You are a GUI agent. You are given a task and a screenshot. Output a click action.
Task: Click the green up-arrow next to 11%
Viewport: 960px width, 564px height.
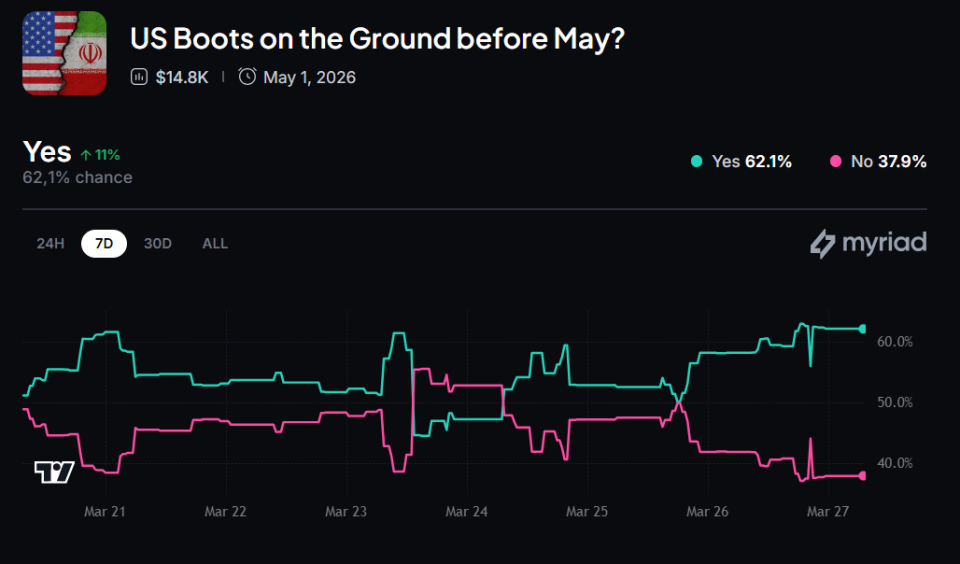tap(86, 155)
